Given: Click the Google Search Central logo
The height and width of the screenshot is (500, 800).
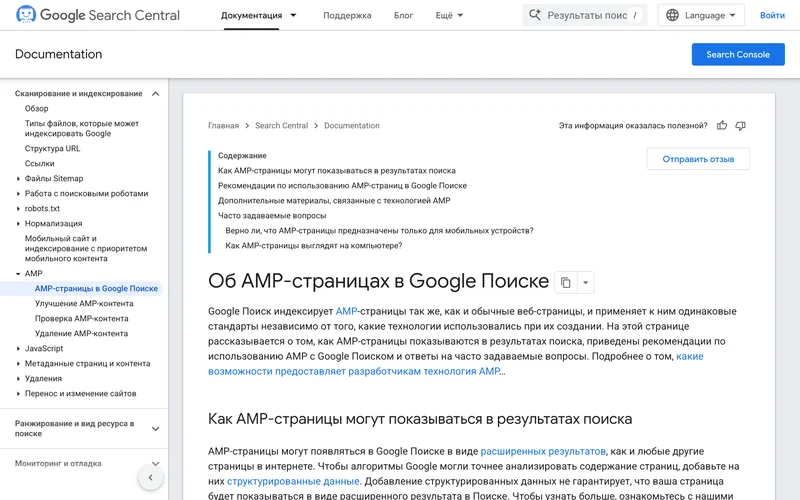Looking at the screenshot, I should [97, 15].
